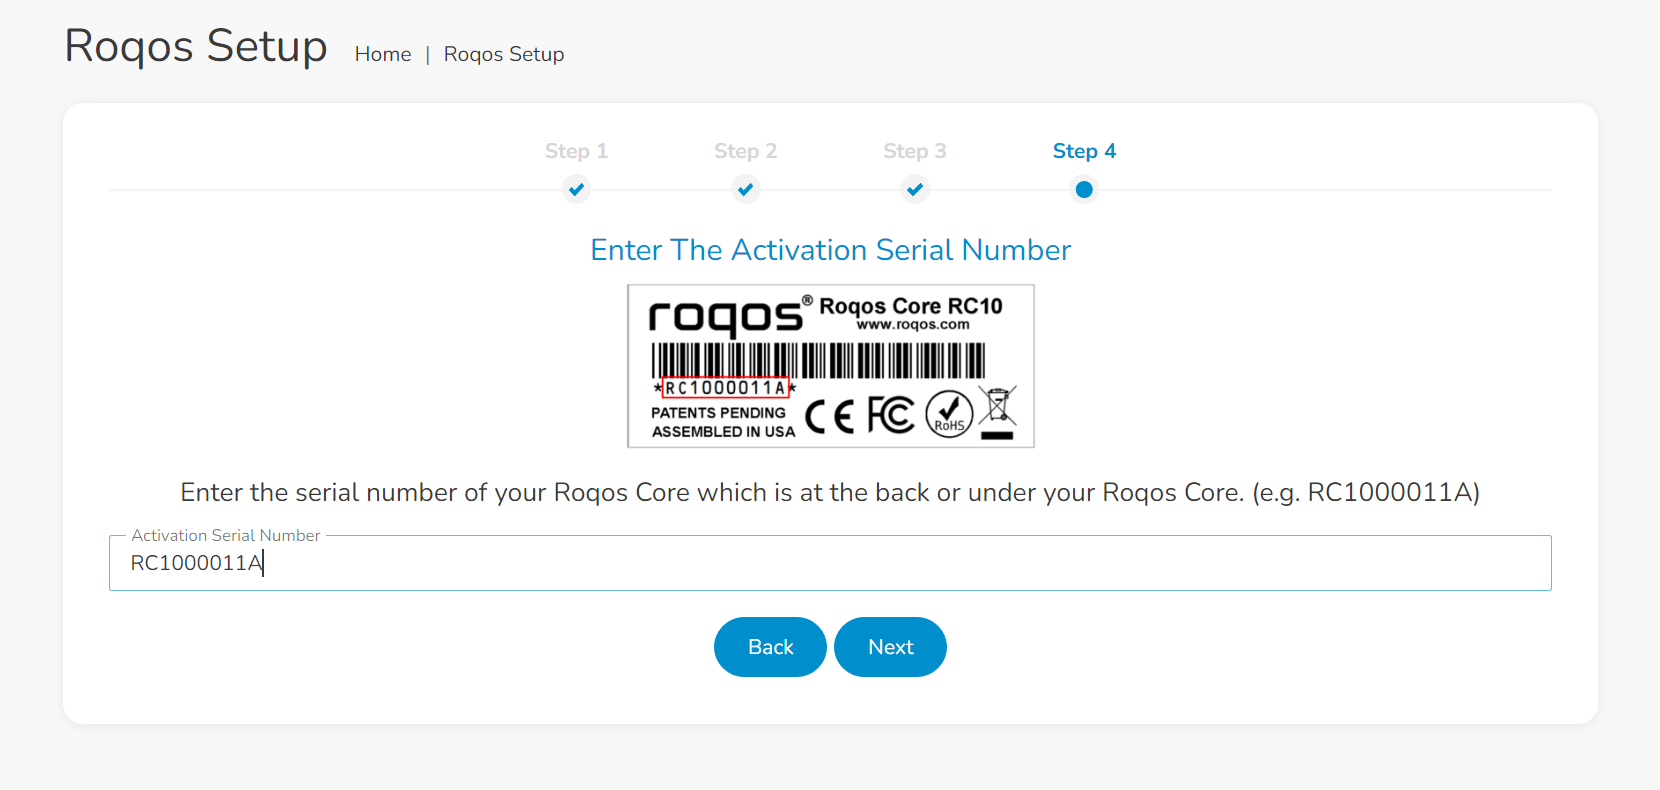Click the roqos logo on label image
Screen dimensions: 1660x790
(725, 317)
